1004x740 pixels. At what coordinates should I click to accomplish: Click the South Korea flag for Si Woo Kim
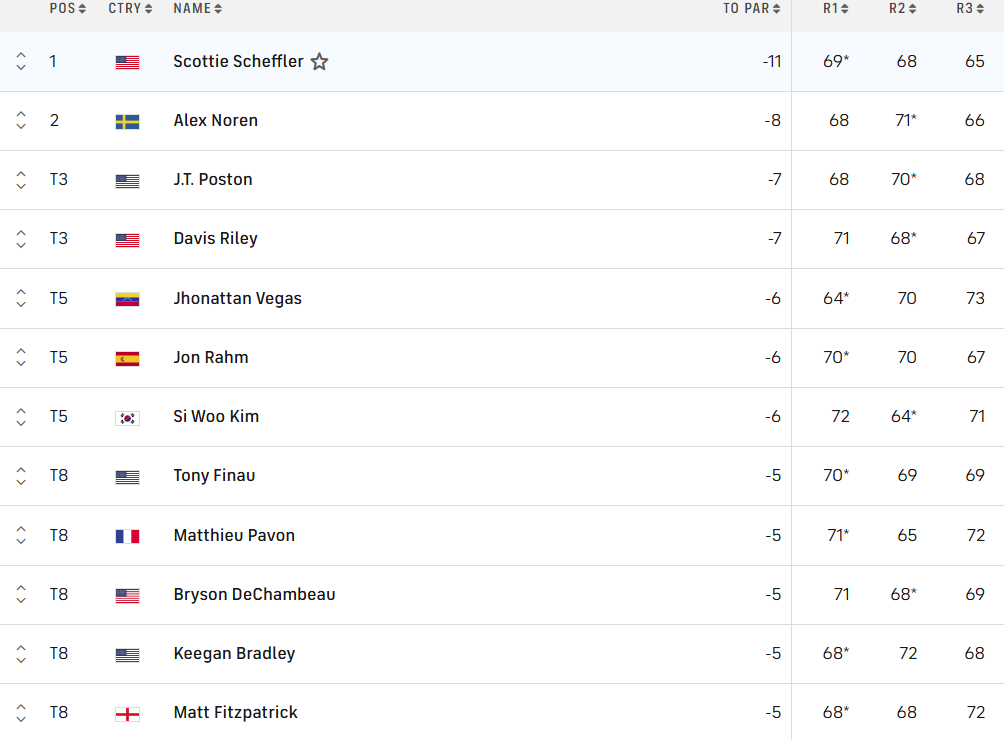(126, 416)
